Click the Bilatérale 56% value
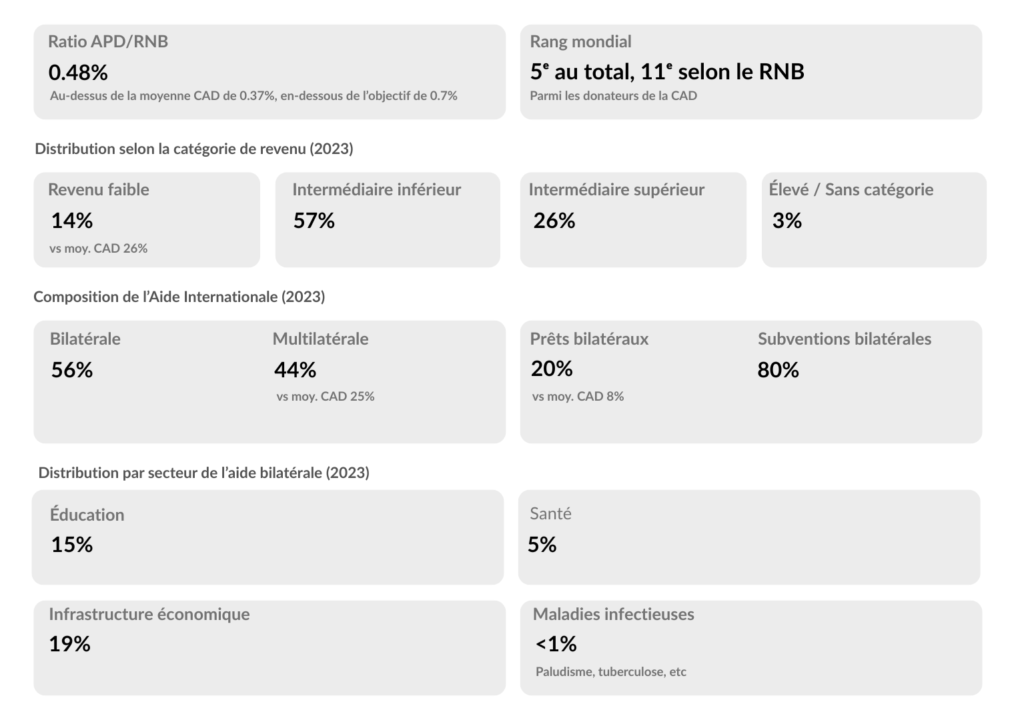 click(x=72, y=370)
